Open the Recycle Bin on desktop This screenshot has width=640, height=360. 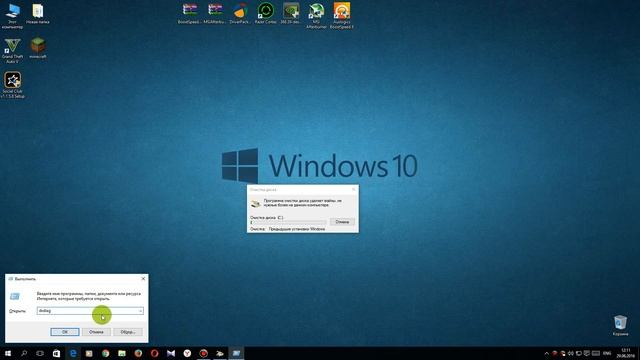(x=620, y=325)
